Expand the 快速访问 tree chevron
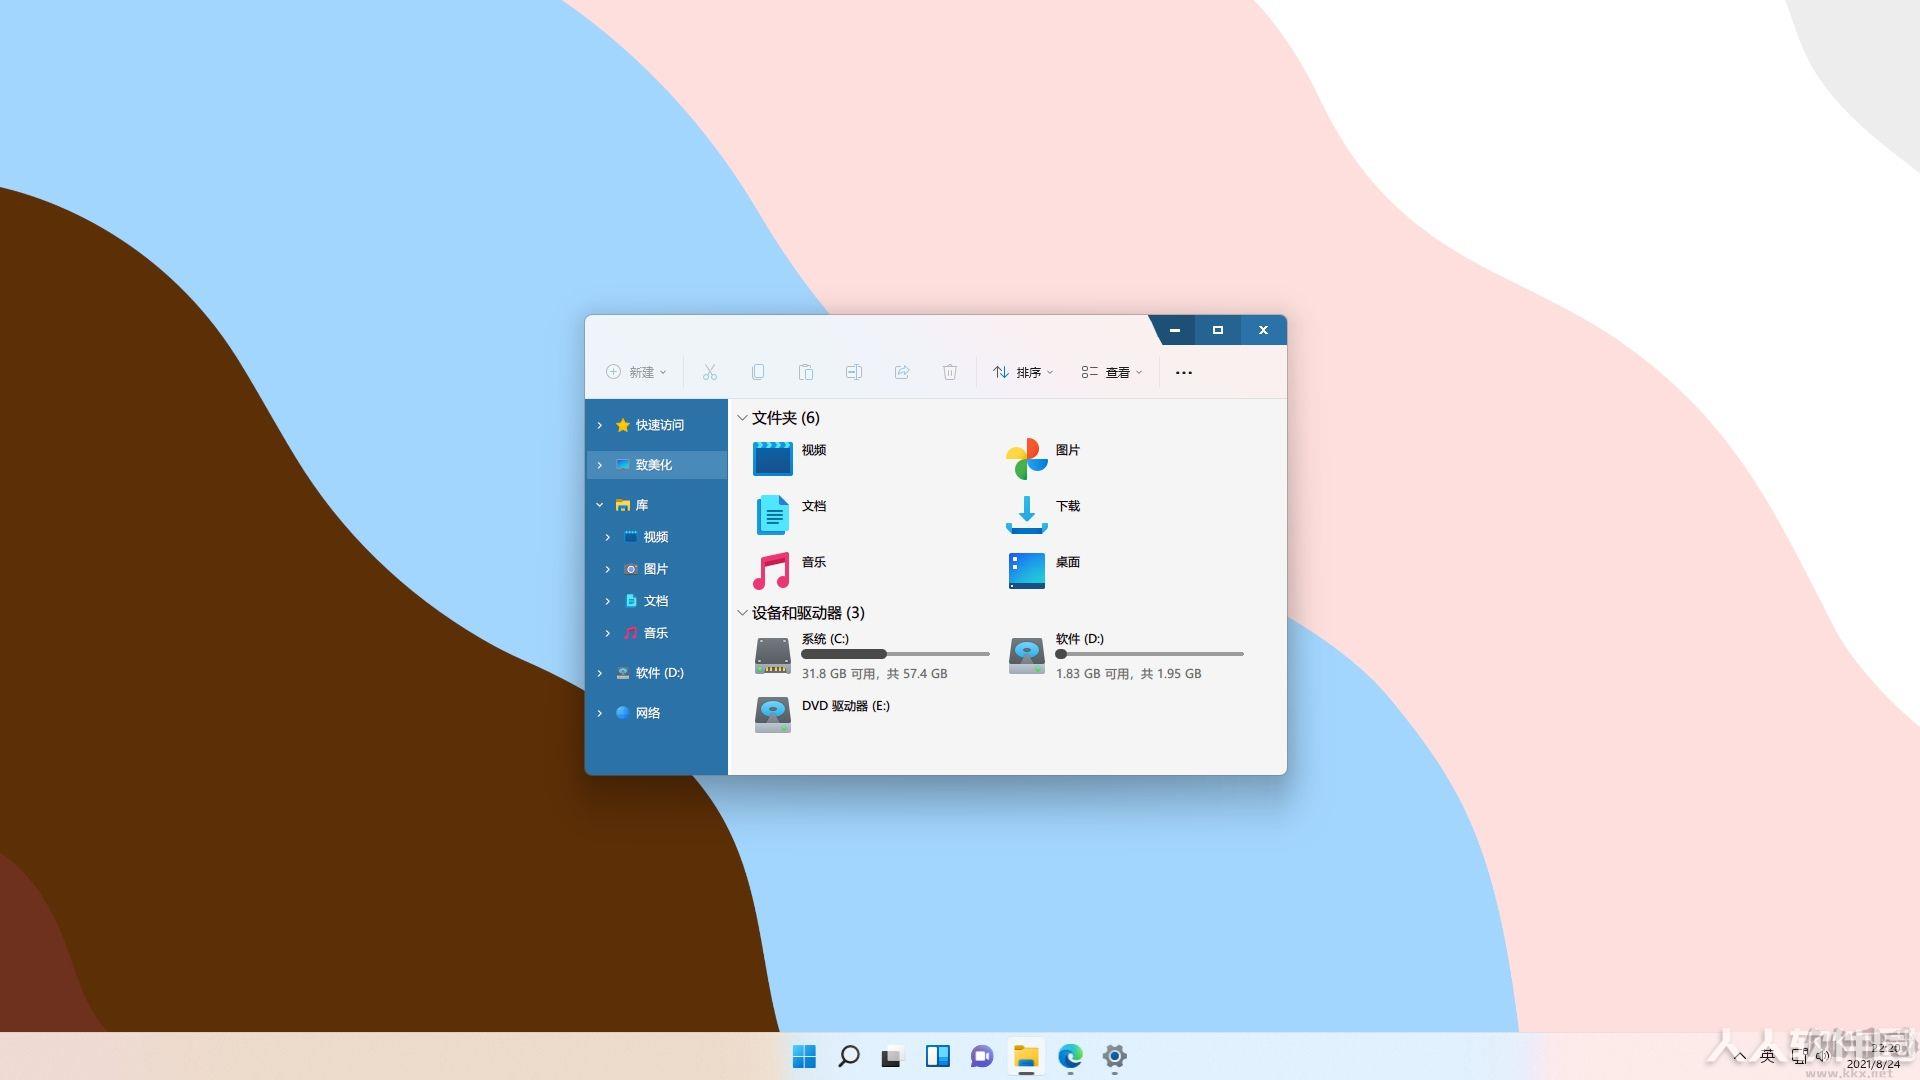1920x1080 pixels. (x=600, y=425)
